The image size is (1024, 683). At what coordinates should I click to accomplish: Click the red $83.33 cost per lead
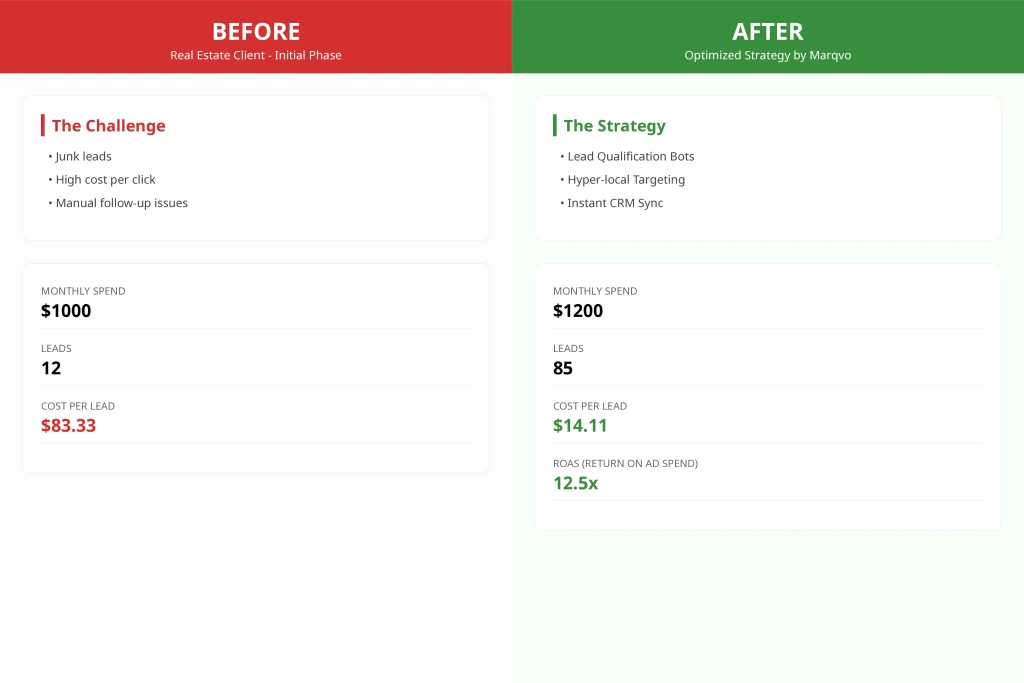pos(69,426)
